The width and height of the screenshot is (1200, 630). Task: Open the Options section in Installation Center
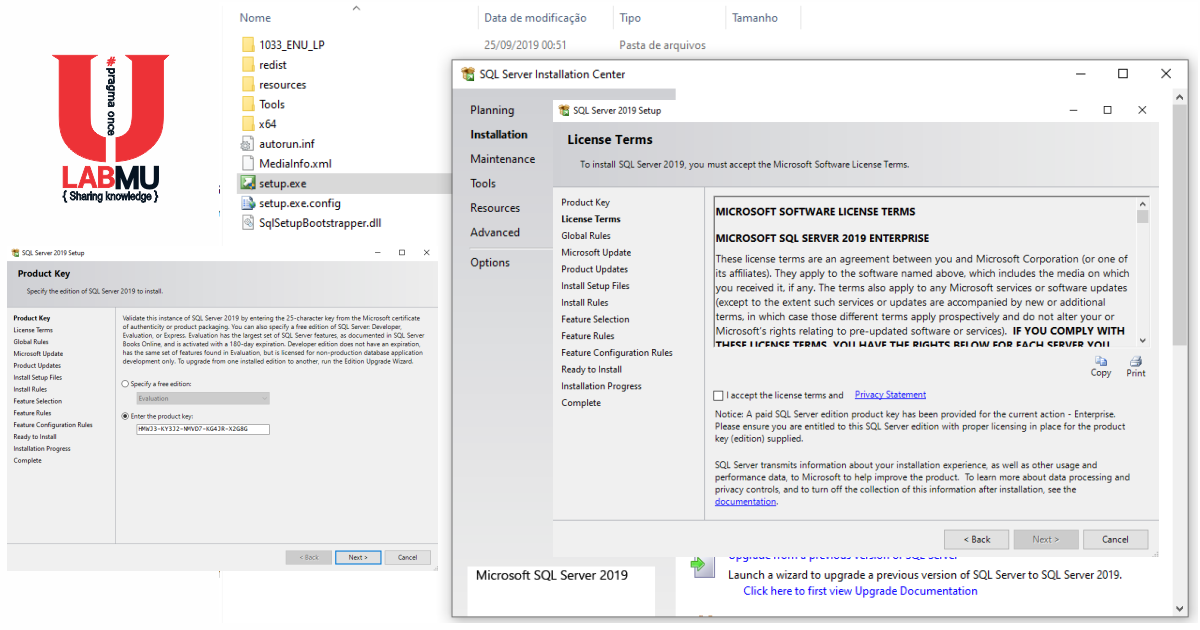(x=490, y=262)
